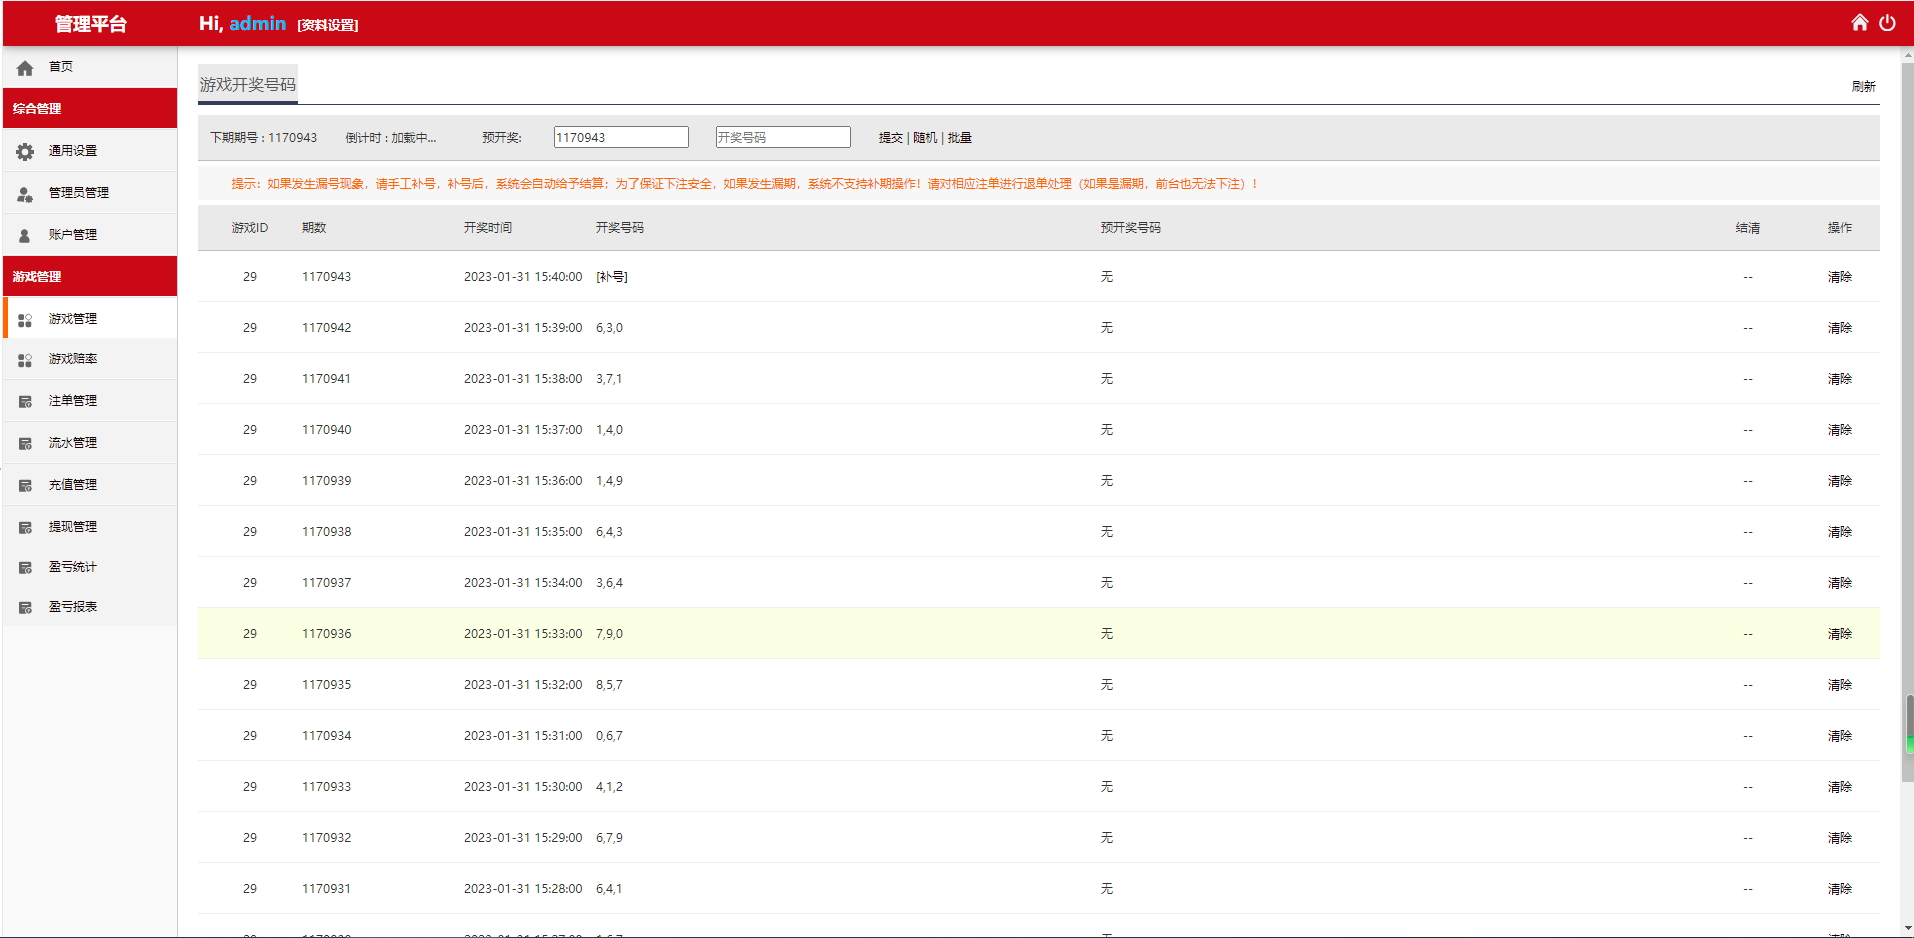Image resolution: width=1914 pixels, height=938 pixels.
Task: Click the icon beside 盈亏统计
Action: (x=25, y=568)
